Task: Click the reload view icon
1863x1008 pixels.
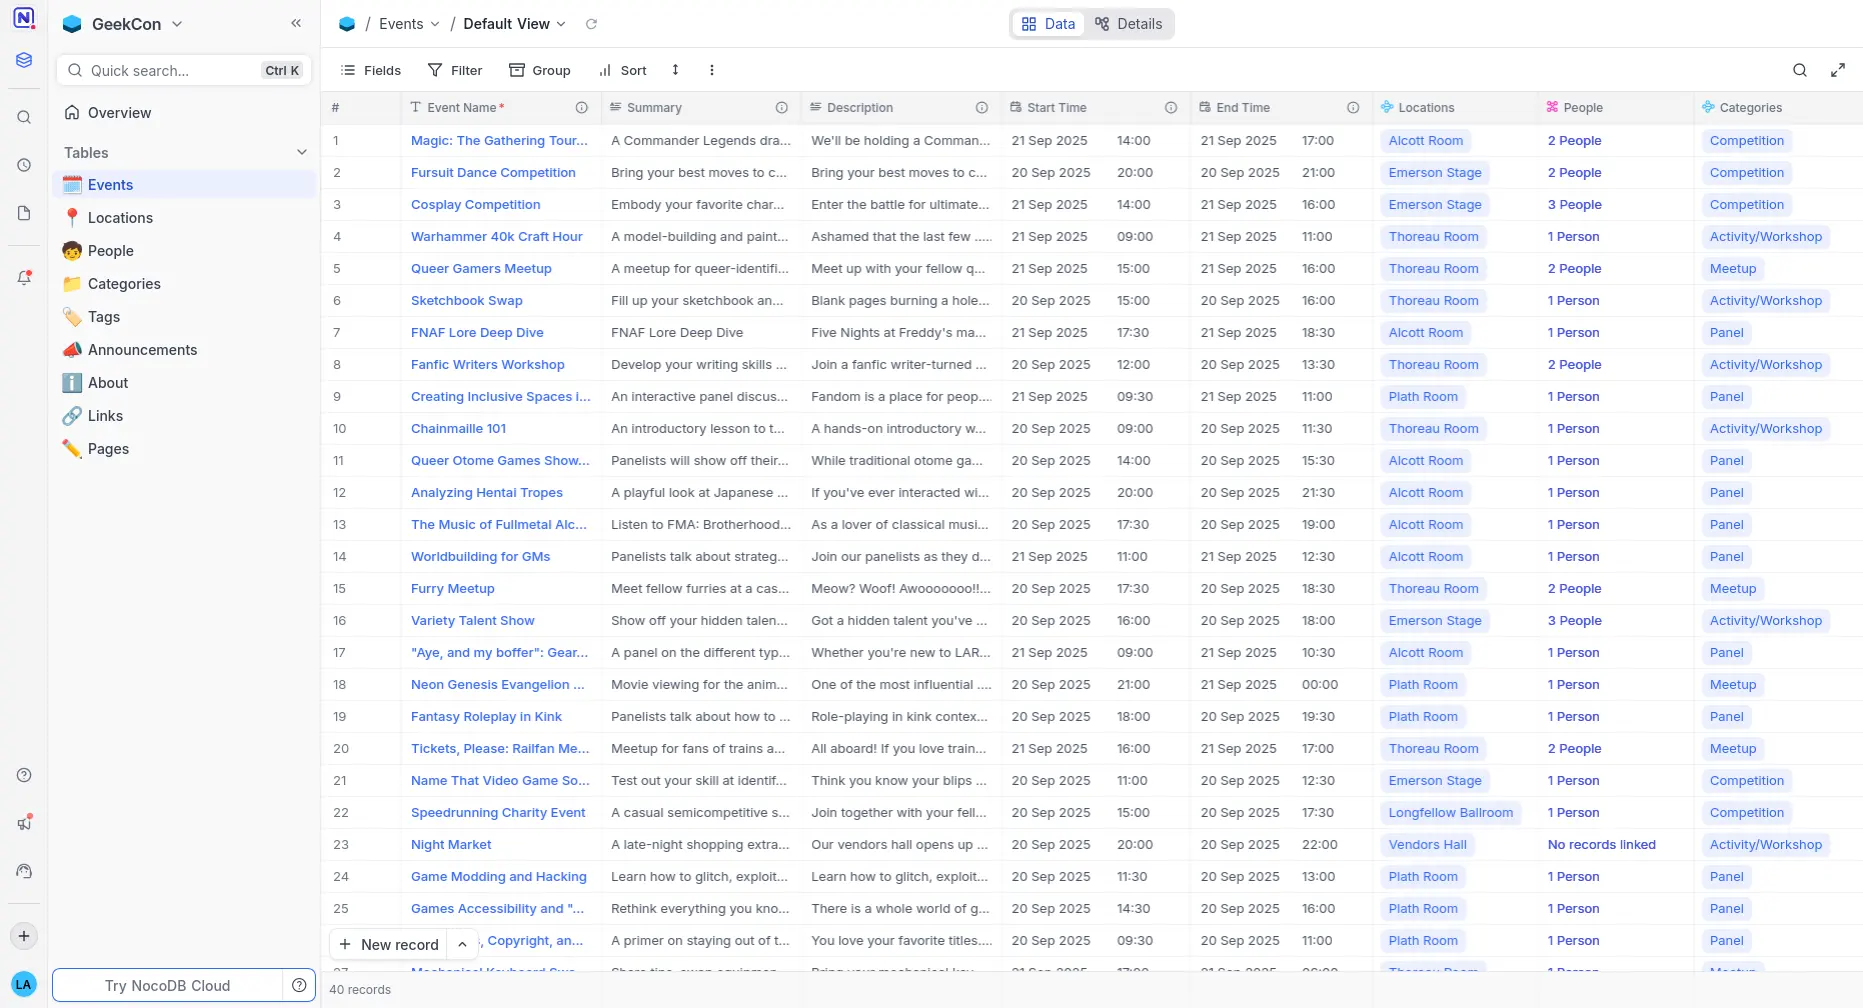Action: [591, 24]
